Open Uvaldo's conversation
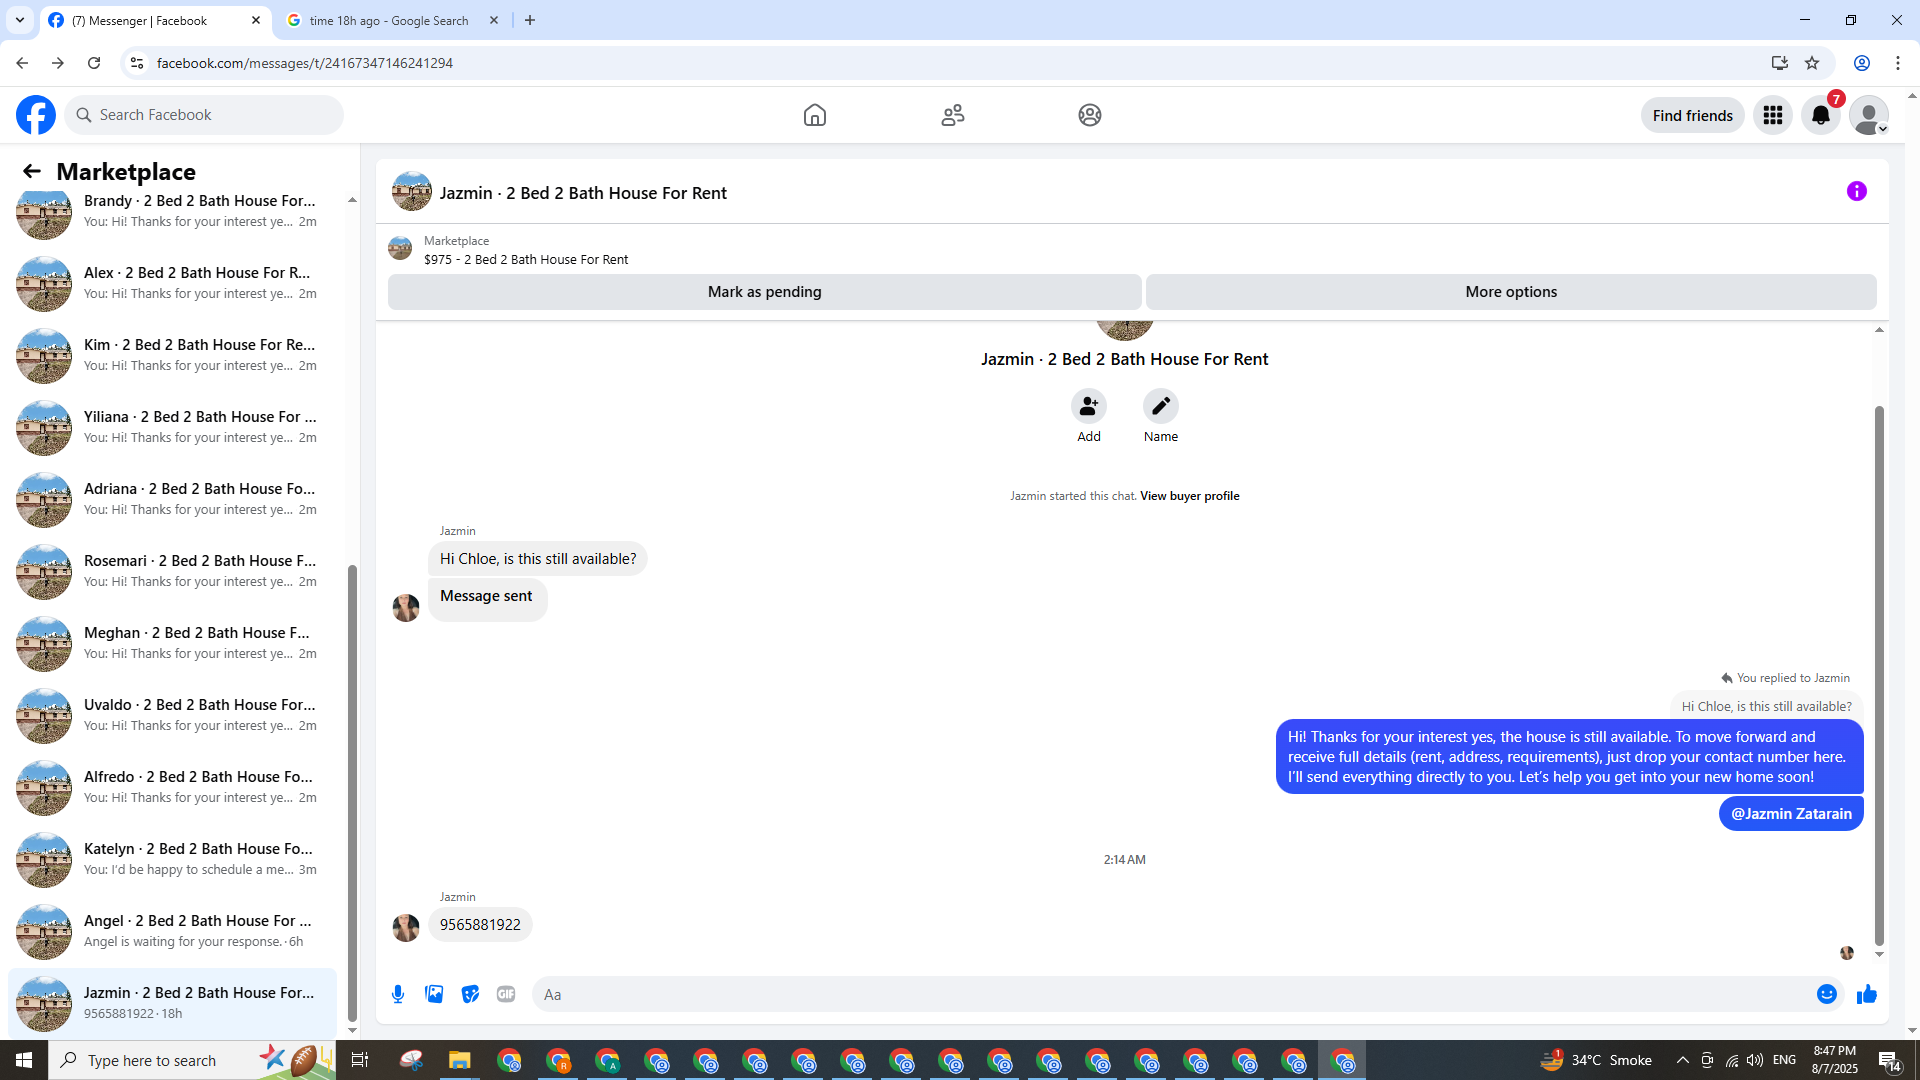 (172, 715)
